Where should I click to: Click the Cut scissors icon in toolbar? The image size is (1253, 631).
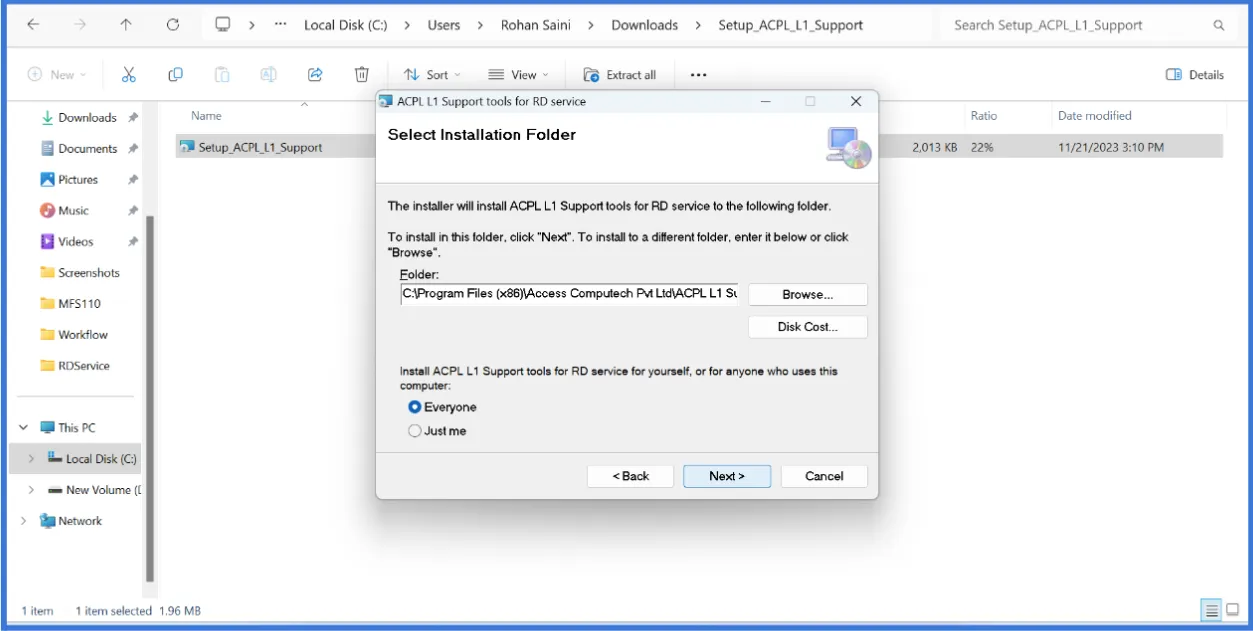tap(128, 75)
